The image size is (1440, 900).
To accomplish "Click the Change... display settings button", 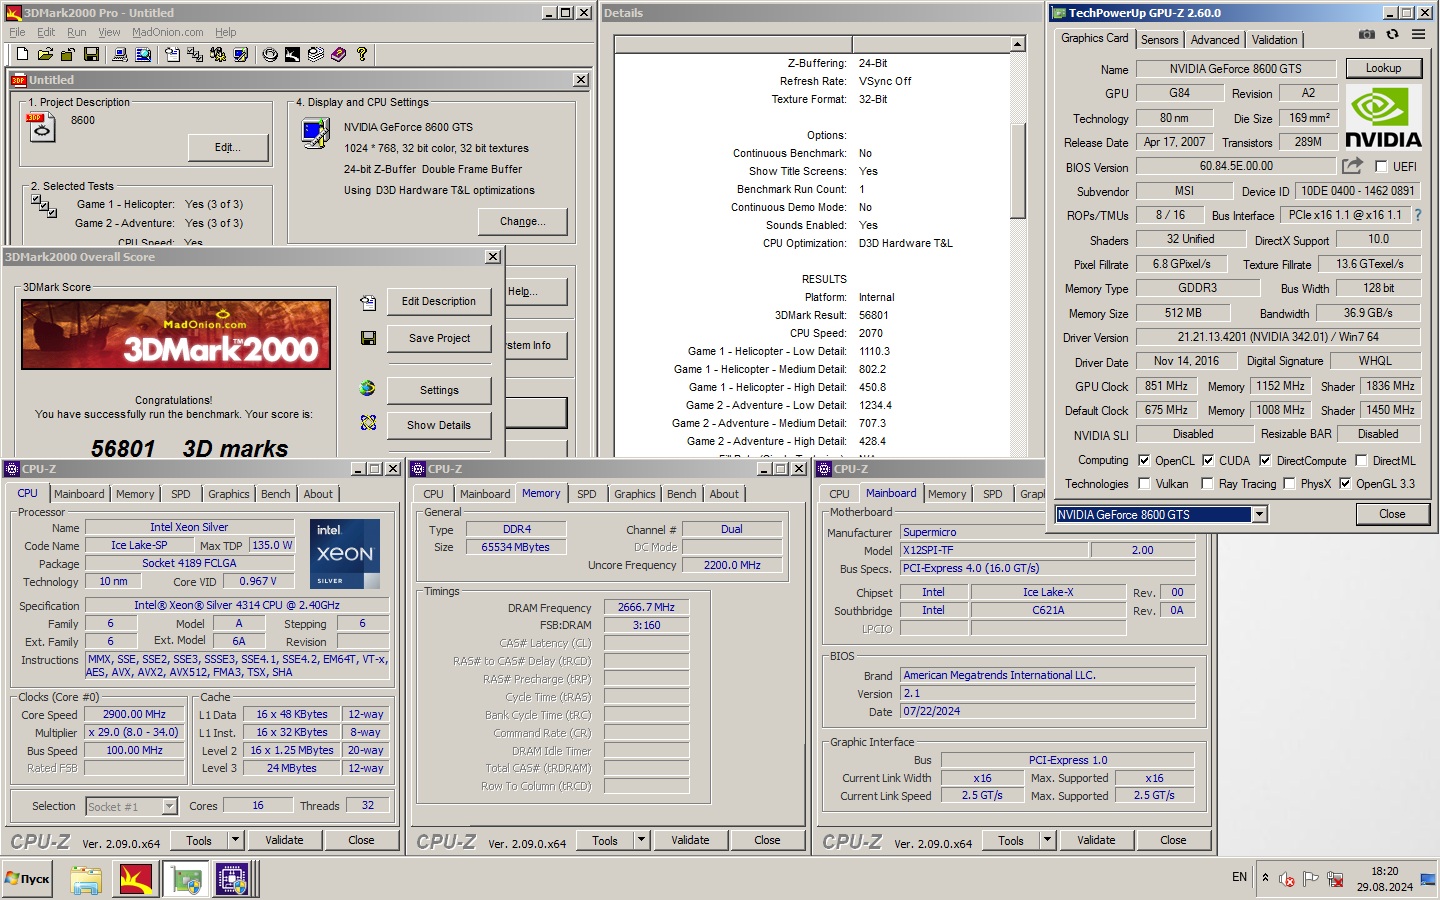I will 522,221.
